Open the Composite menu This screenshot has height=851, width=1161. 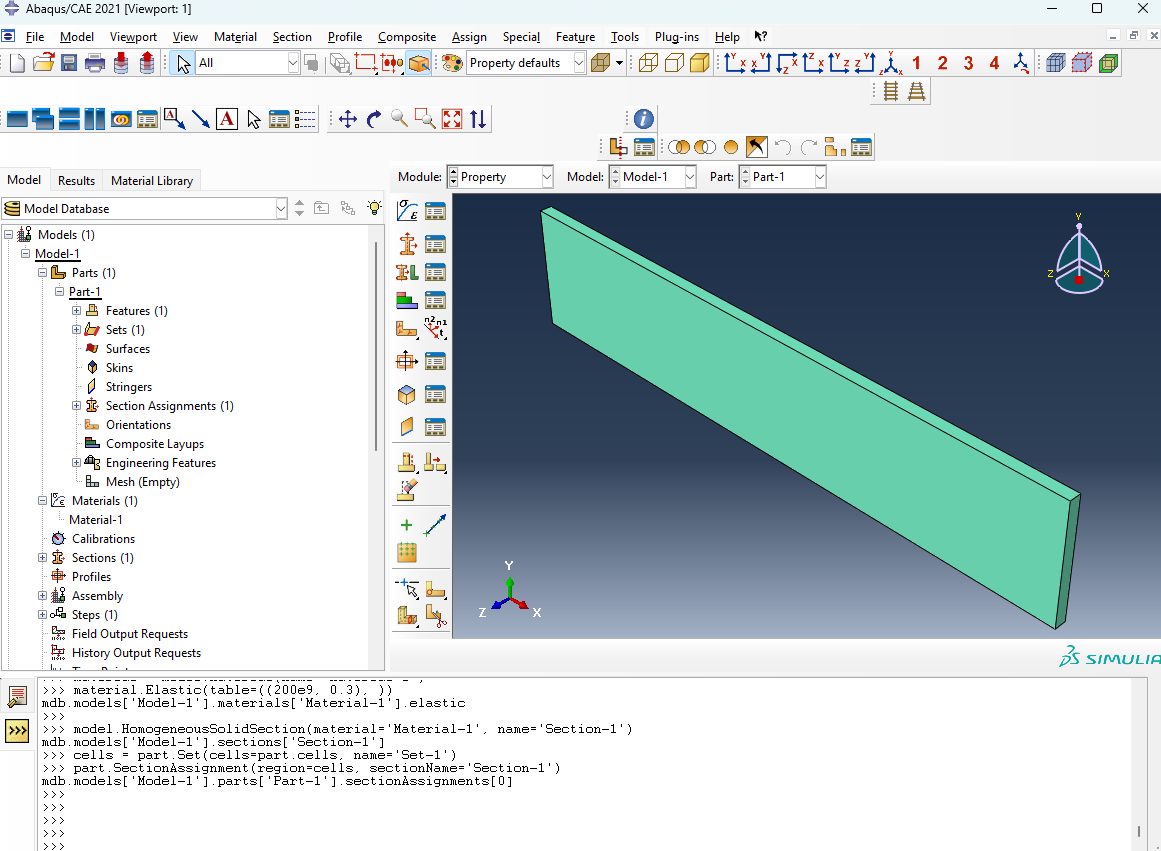tap(406, 37)
